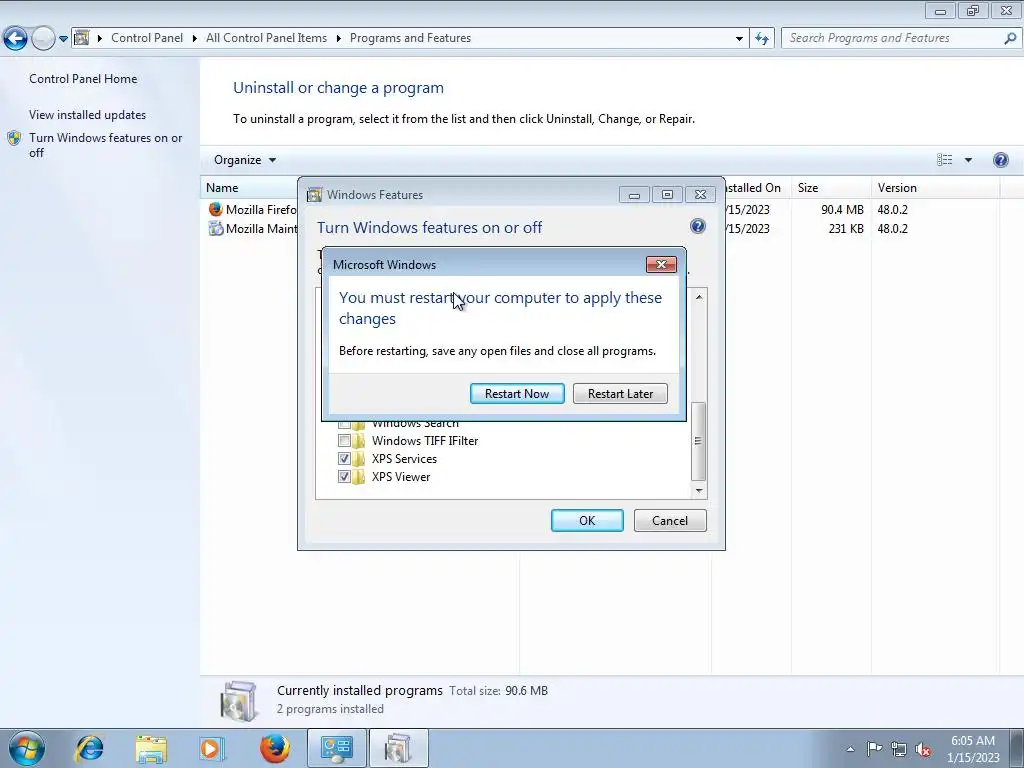Click the search magnifier icon

(x=1010, y=39)
